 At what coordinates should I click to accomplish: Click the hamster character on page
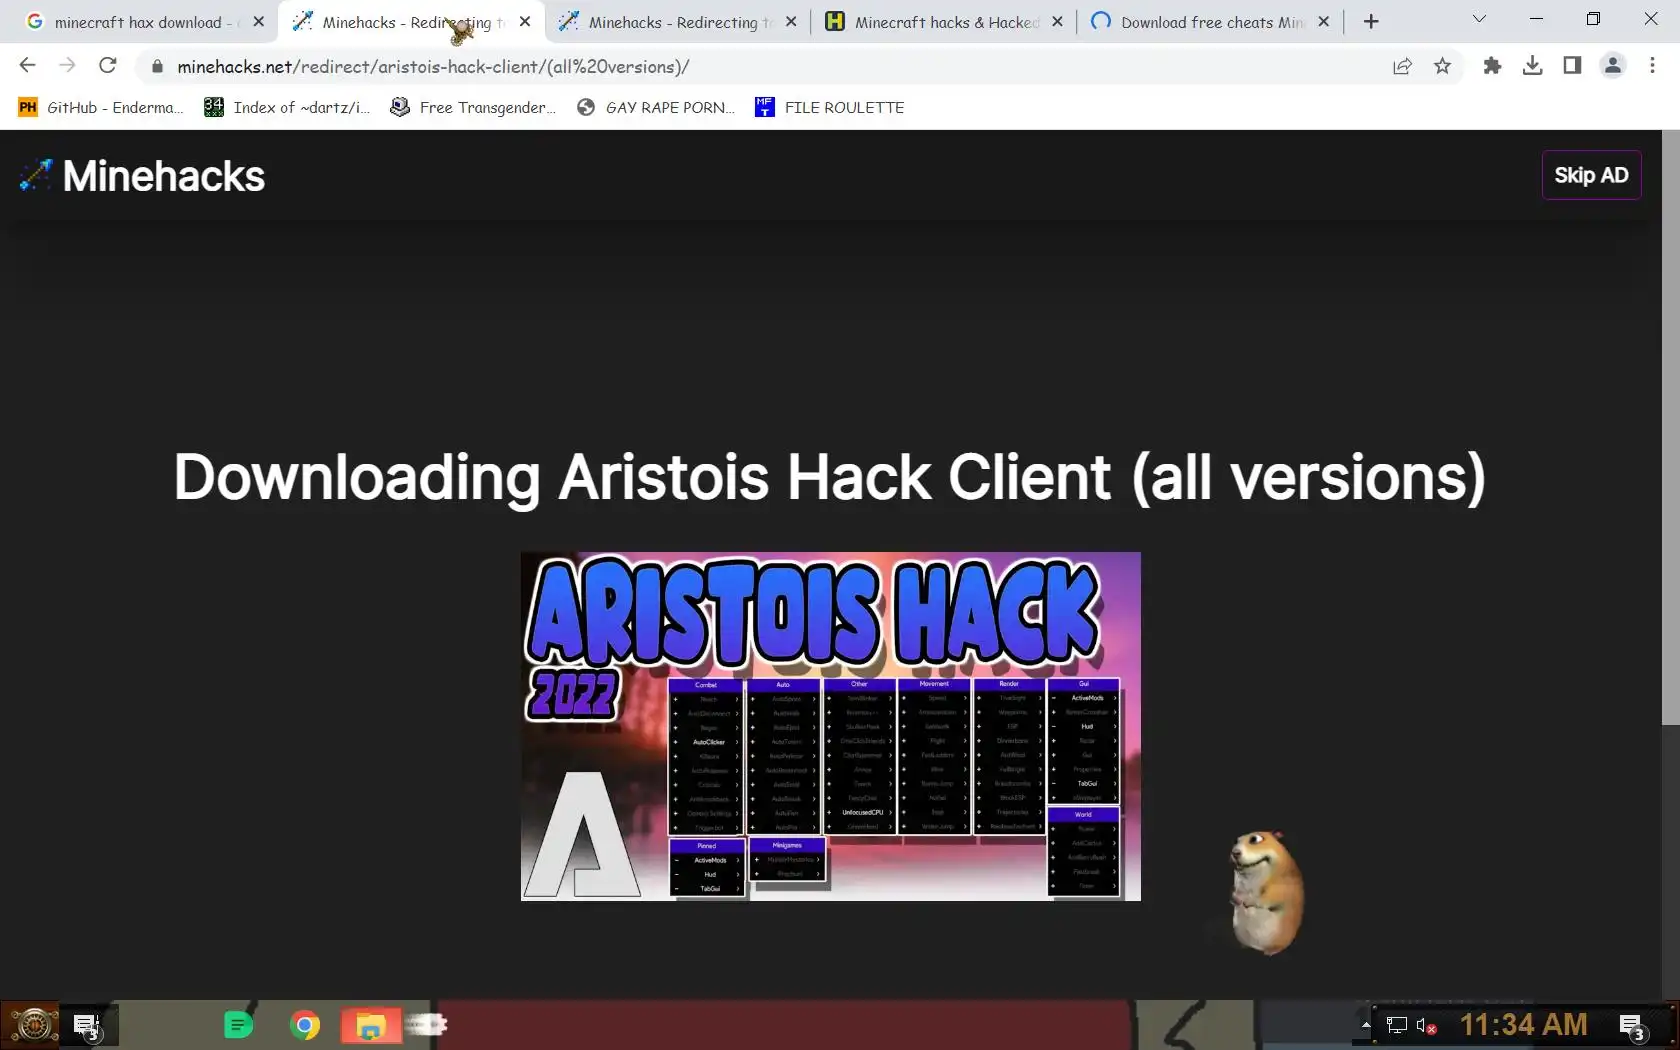click(x=1266, y=892)
